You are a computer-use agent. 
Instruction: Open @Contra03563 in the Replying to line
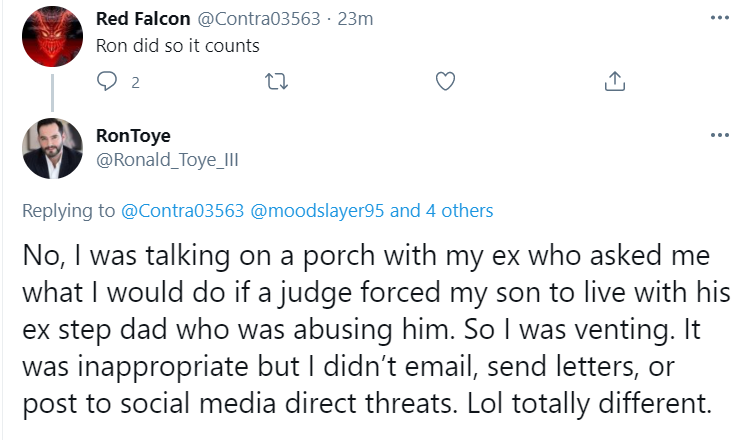182,211
